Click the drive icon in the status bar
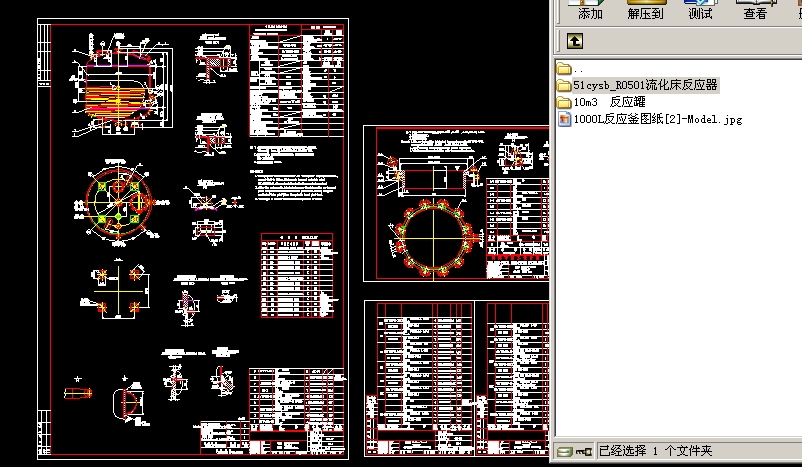 click(565, 452)
